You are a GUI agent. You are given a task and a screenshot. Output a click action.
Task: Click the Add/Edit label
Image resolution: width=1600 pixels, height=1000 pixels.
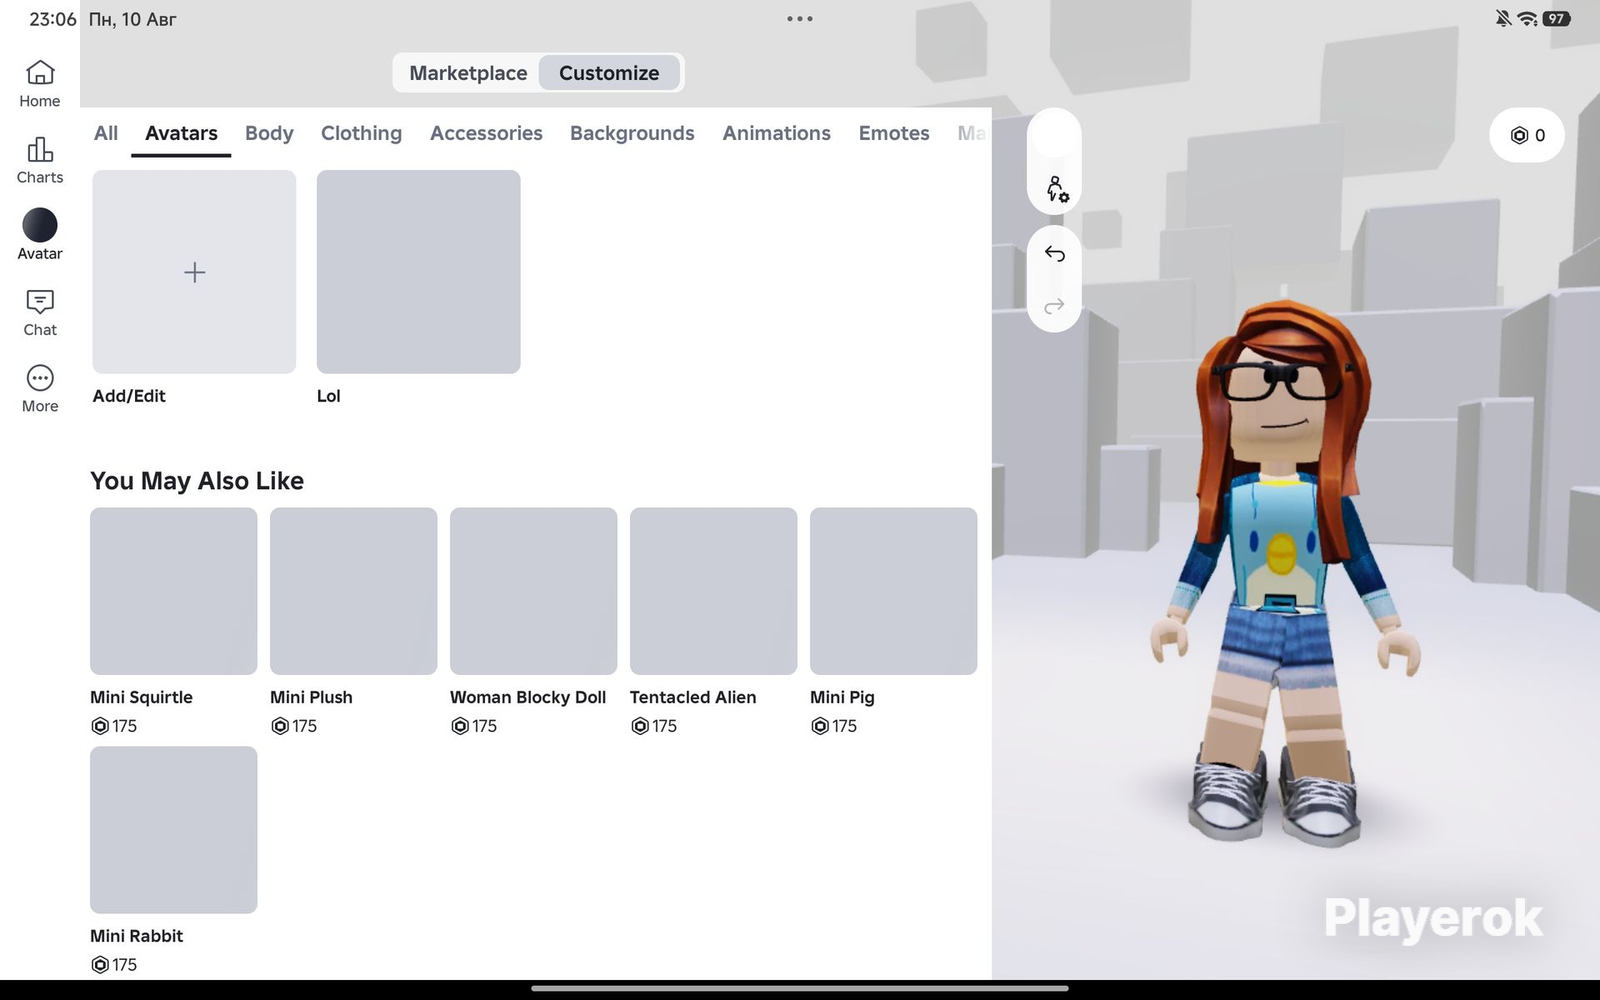pos(129,396)
